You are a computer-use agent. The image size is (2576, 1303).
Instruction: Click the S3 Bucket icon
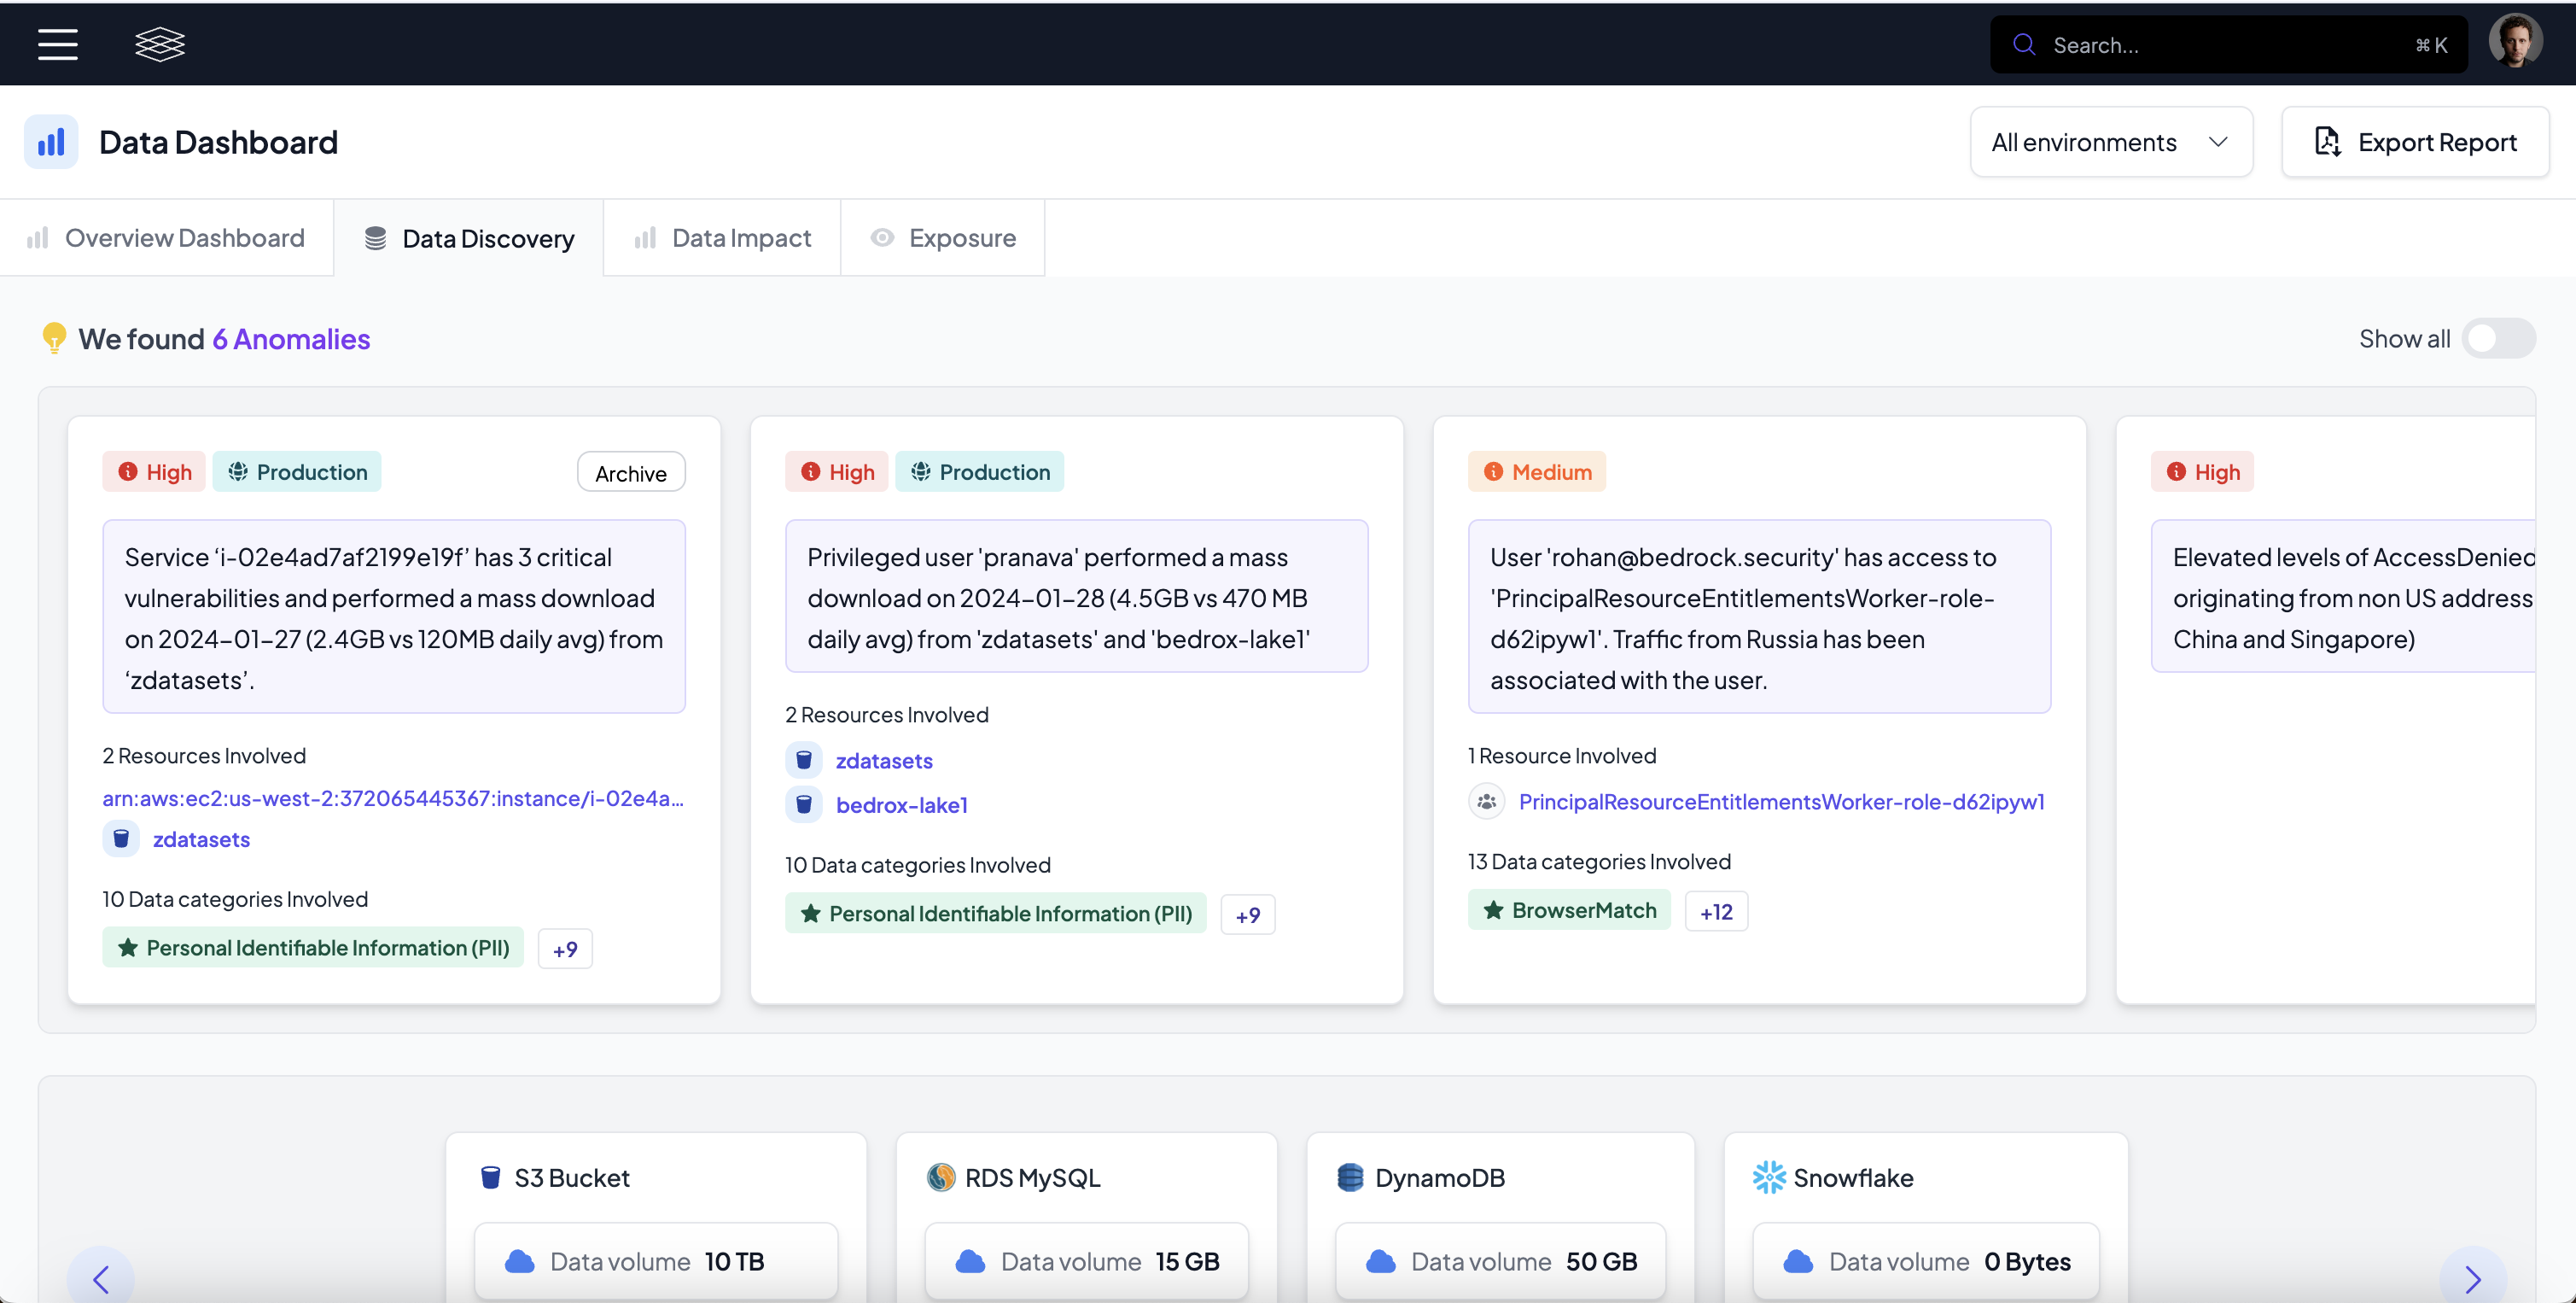point(491,1177)
